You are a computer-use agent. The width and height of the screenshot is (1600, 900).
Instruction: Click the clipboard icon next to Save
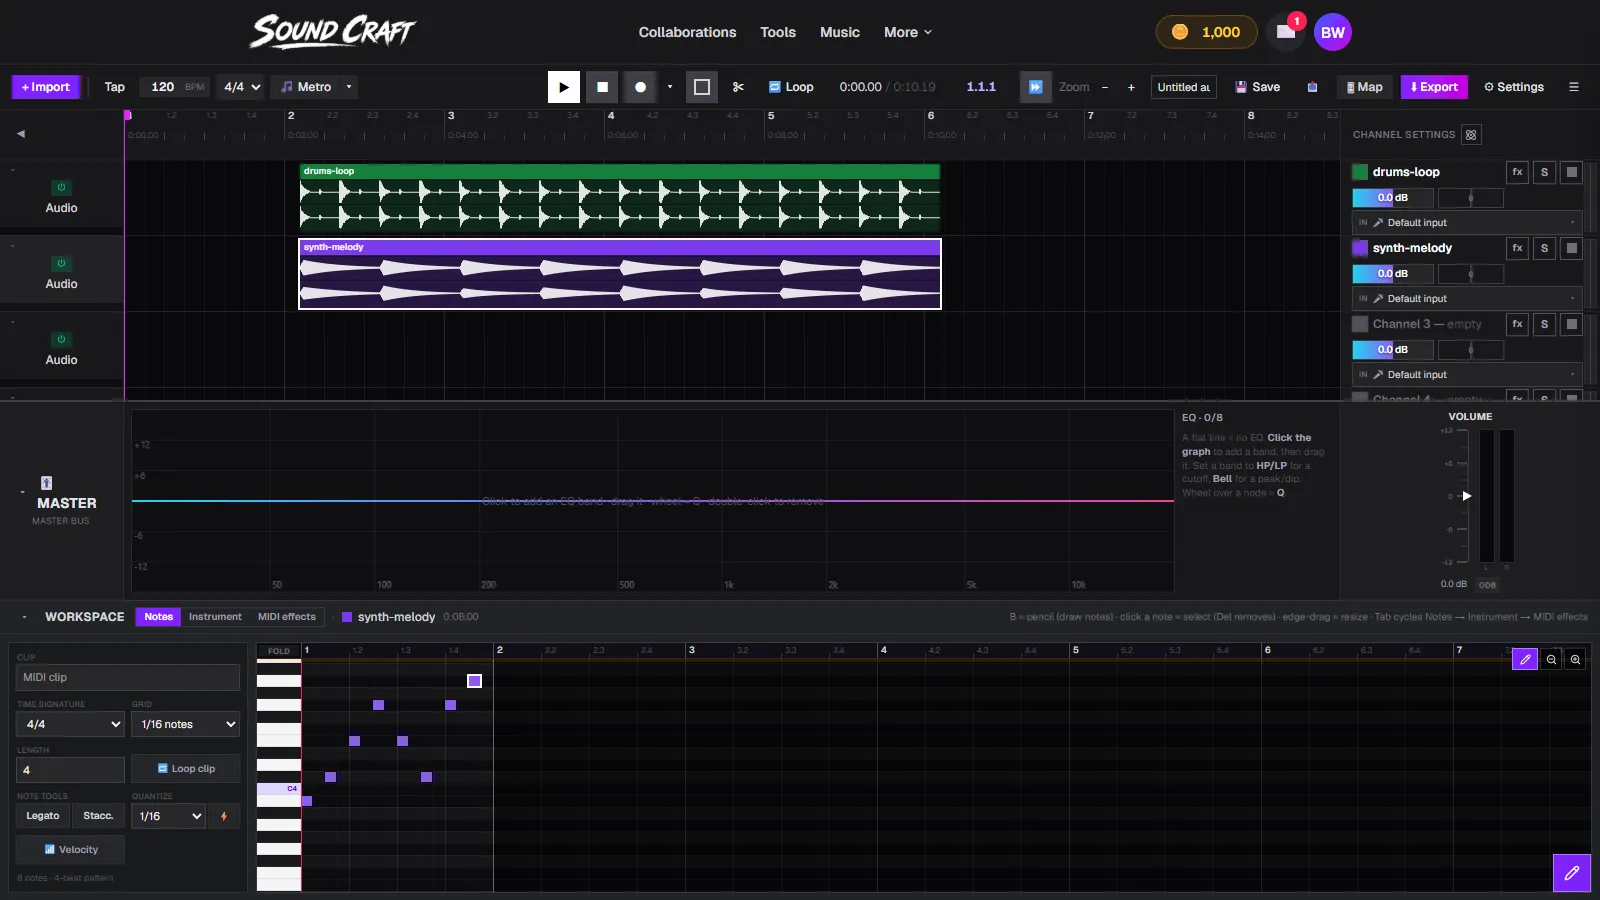[1312, 87]
